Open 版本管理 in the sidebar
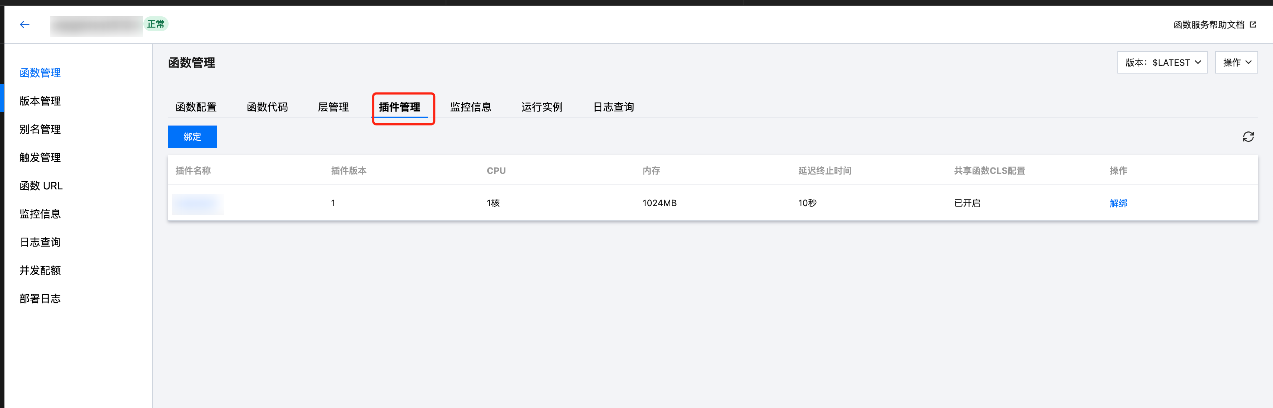Screen dimensions: 1273x408 coord(40,101)
